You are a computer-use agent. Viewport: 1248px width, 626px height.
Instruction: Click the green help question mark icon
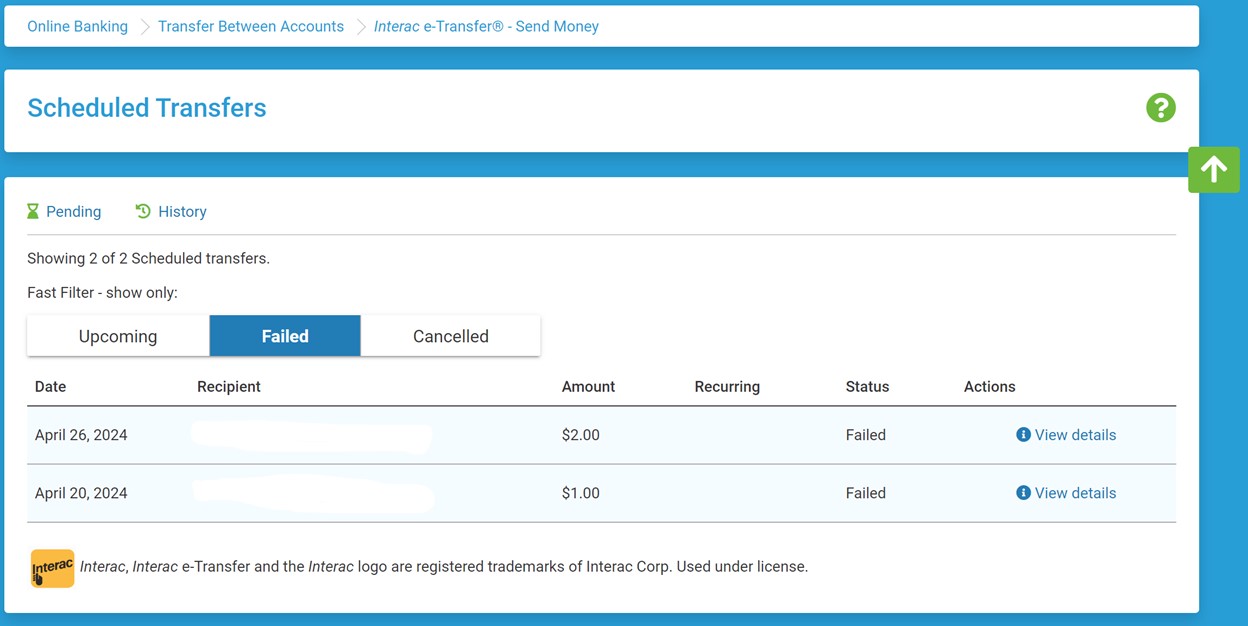click(x=1160, y=107)
